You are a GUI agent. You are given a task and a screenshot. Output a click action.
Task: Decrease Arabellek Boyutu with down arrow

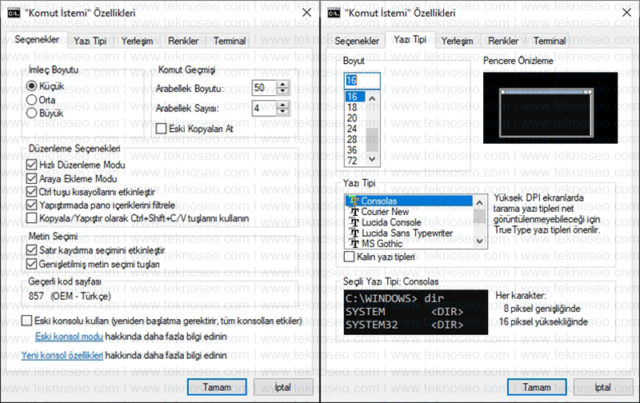click(x=283, y=91)
